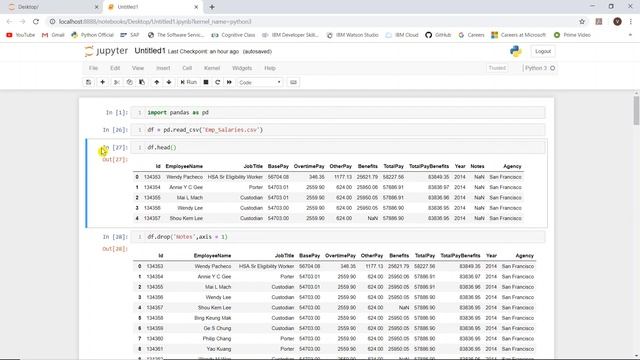
Task: Open the YouTube bookmark
Action: (x=21, y=35)
